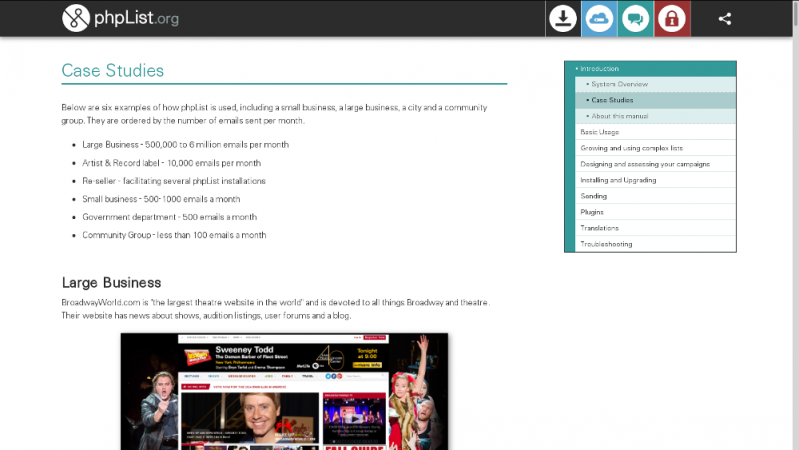Click the BroadwayWorld.com text in paragraph

101,302
